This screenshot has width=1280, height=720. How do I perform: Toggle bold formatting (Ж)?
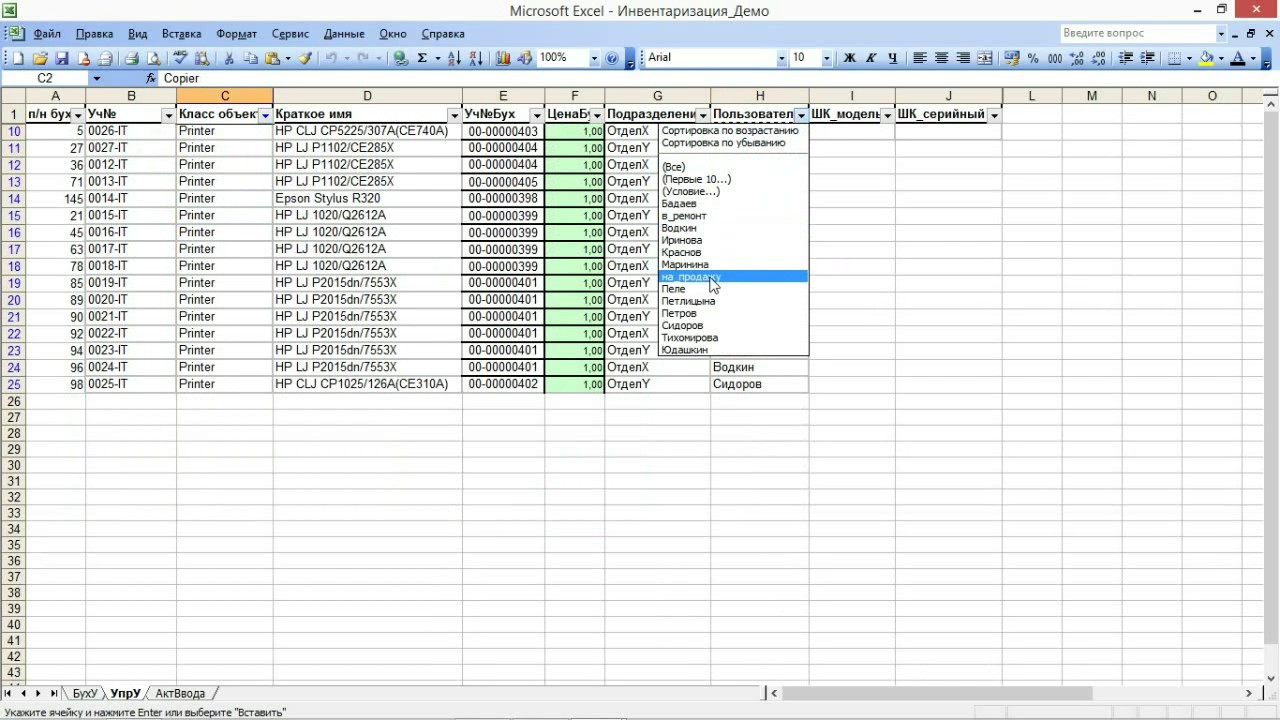pyautogui.click(x=850, y=58)
